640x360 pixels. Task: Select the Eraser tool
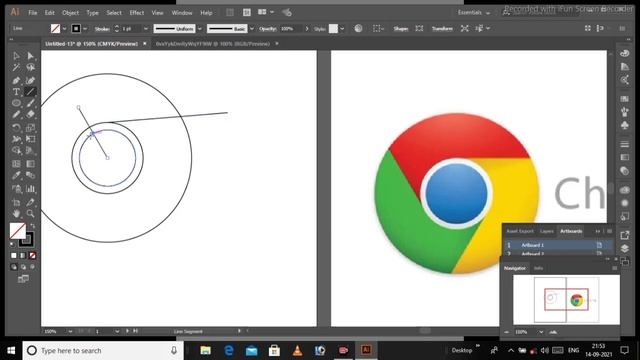[x=31, y=115]
